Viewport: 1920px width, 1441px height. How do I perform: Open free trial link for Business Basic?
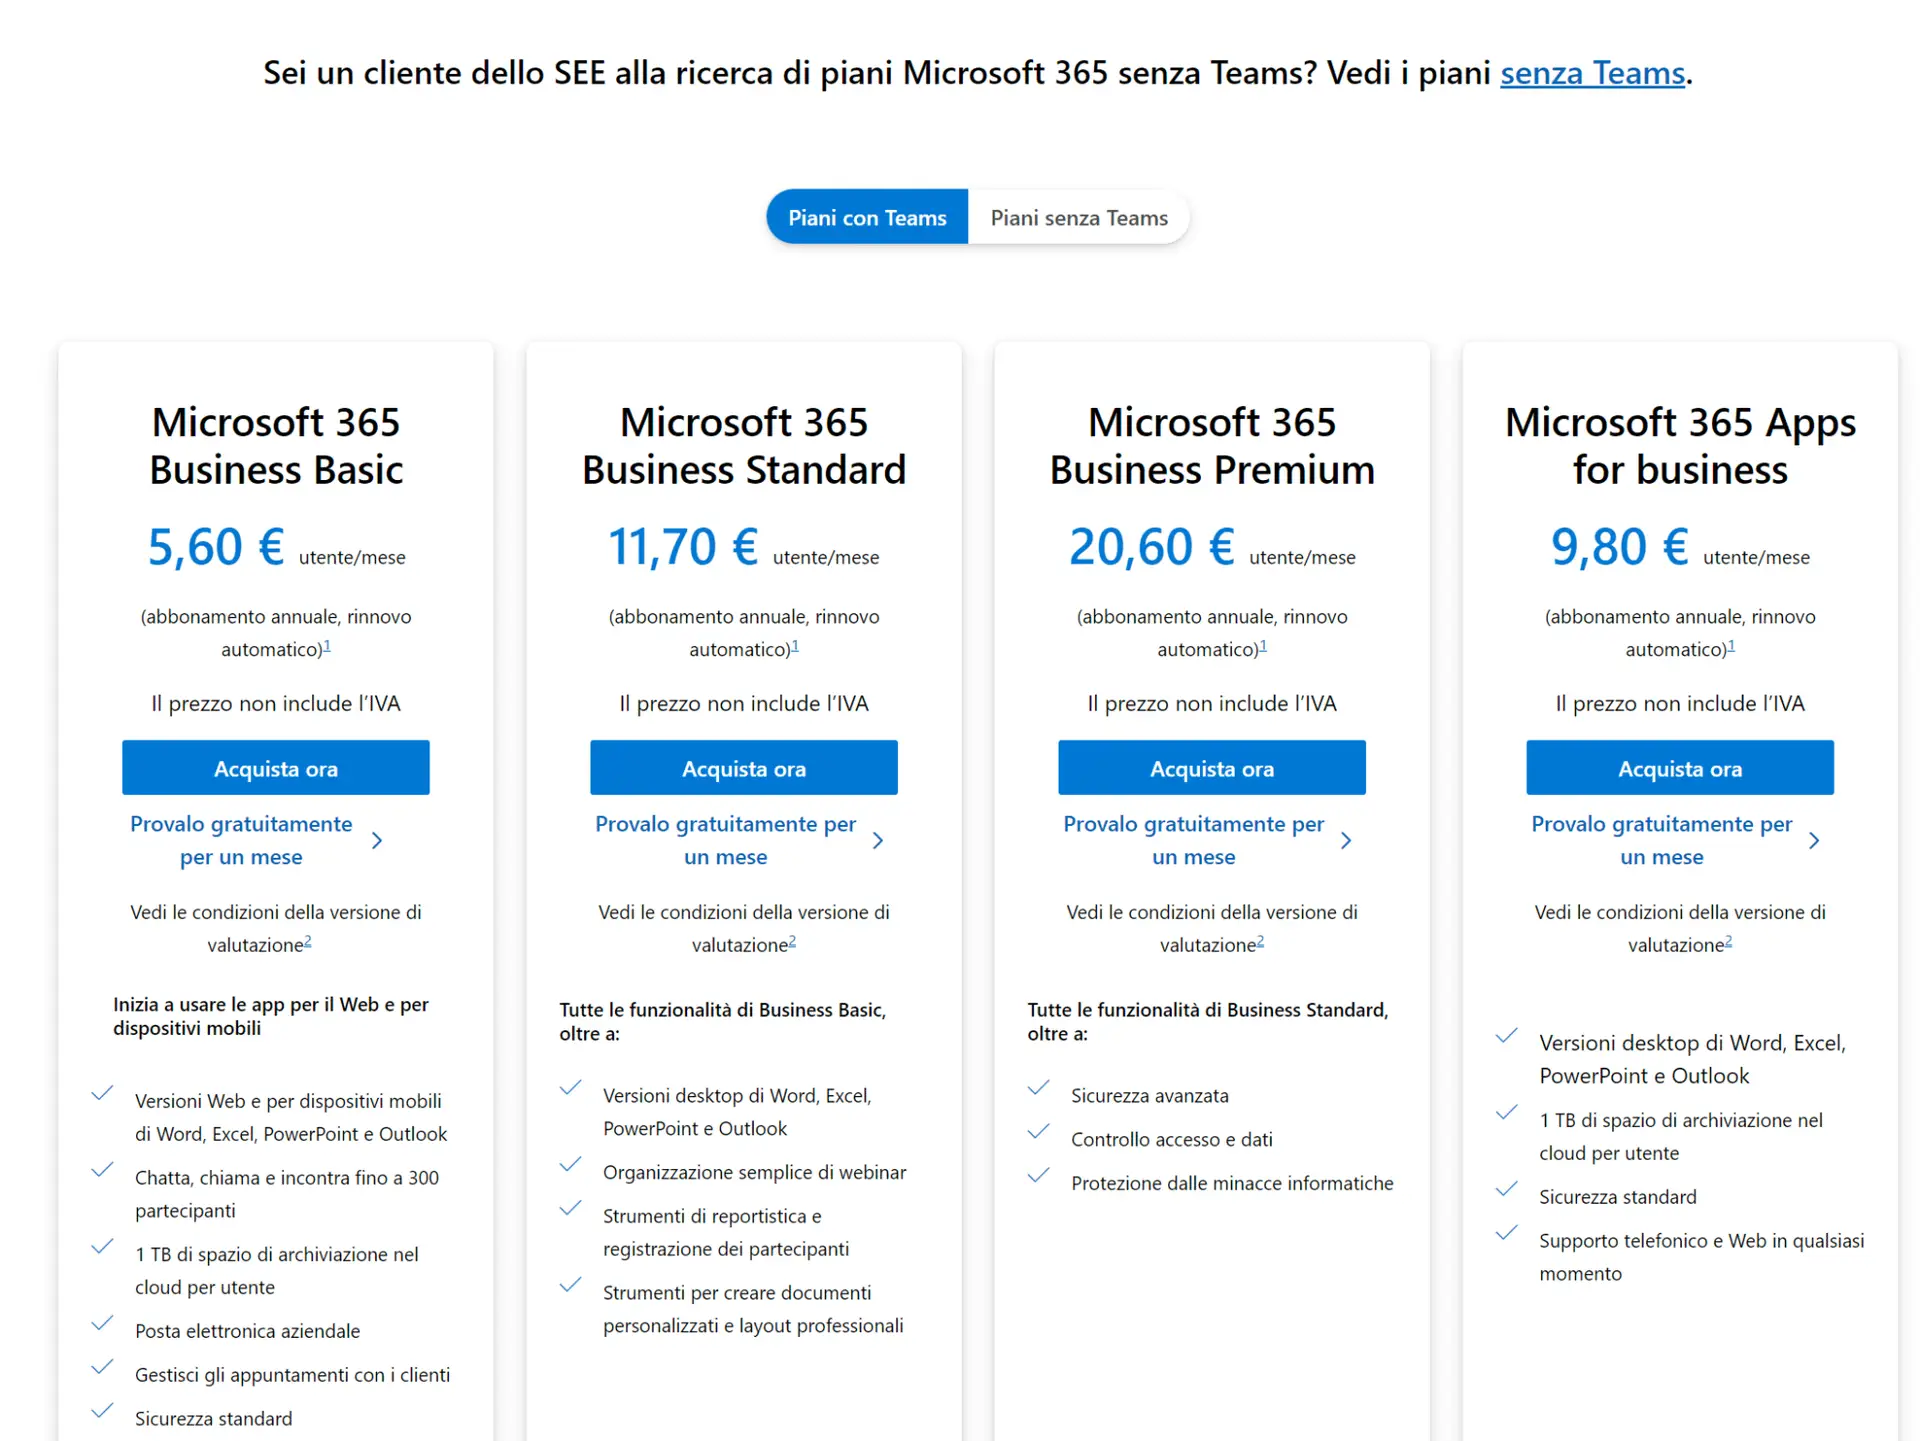click(x=241, y=840)
